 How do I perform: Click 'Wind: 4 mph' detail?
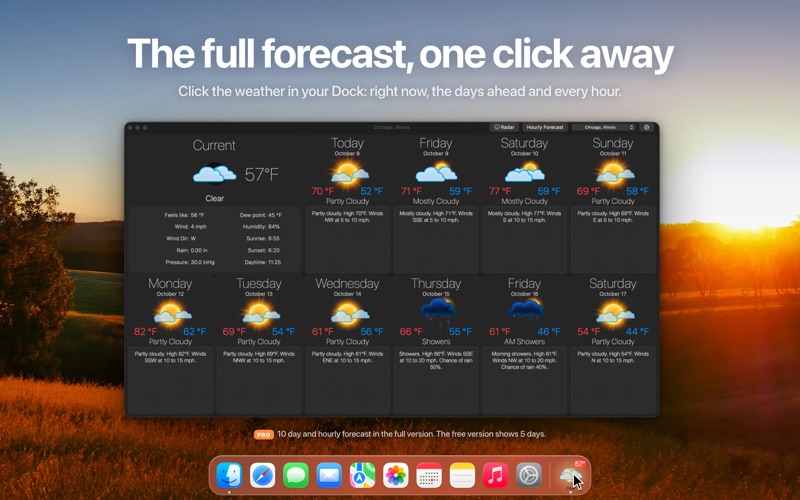click(191, 227)
